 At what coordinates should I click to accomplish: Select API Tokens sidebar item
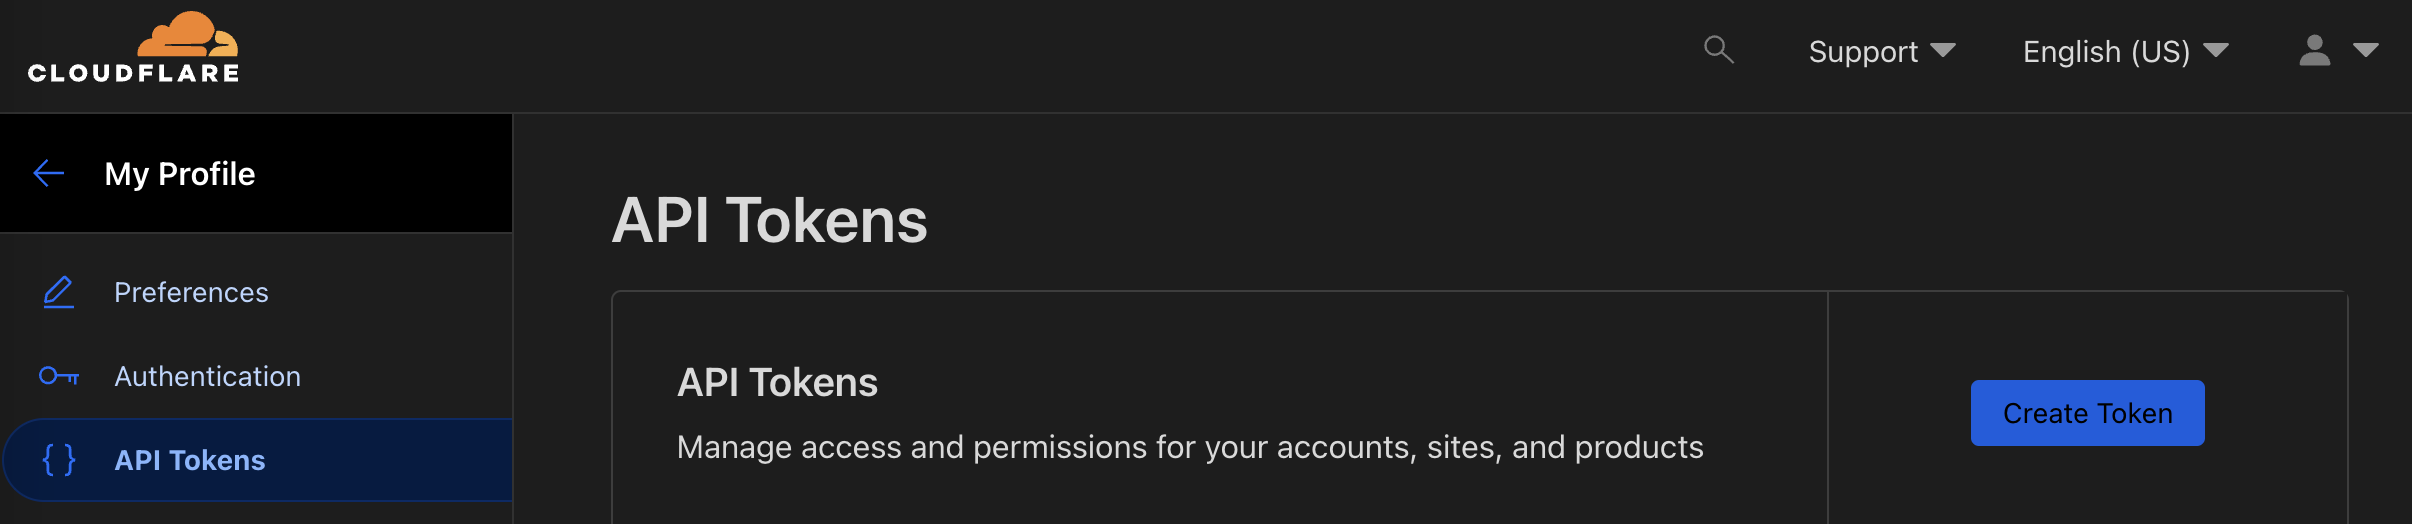coord(257,460)
